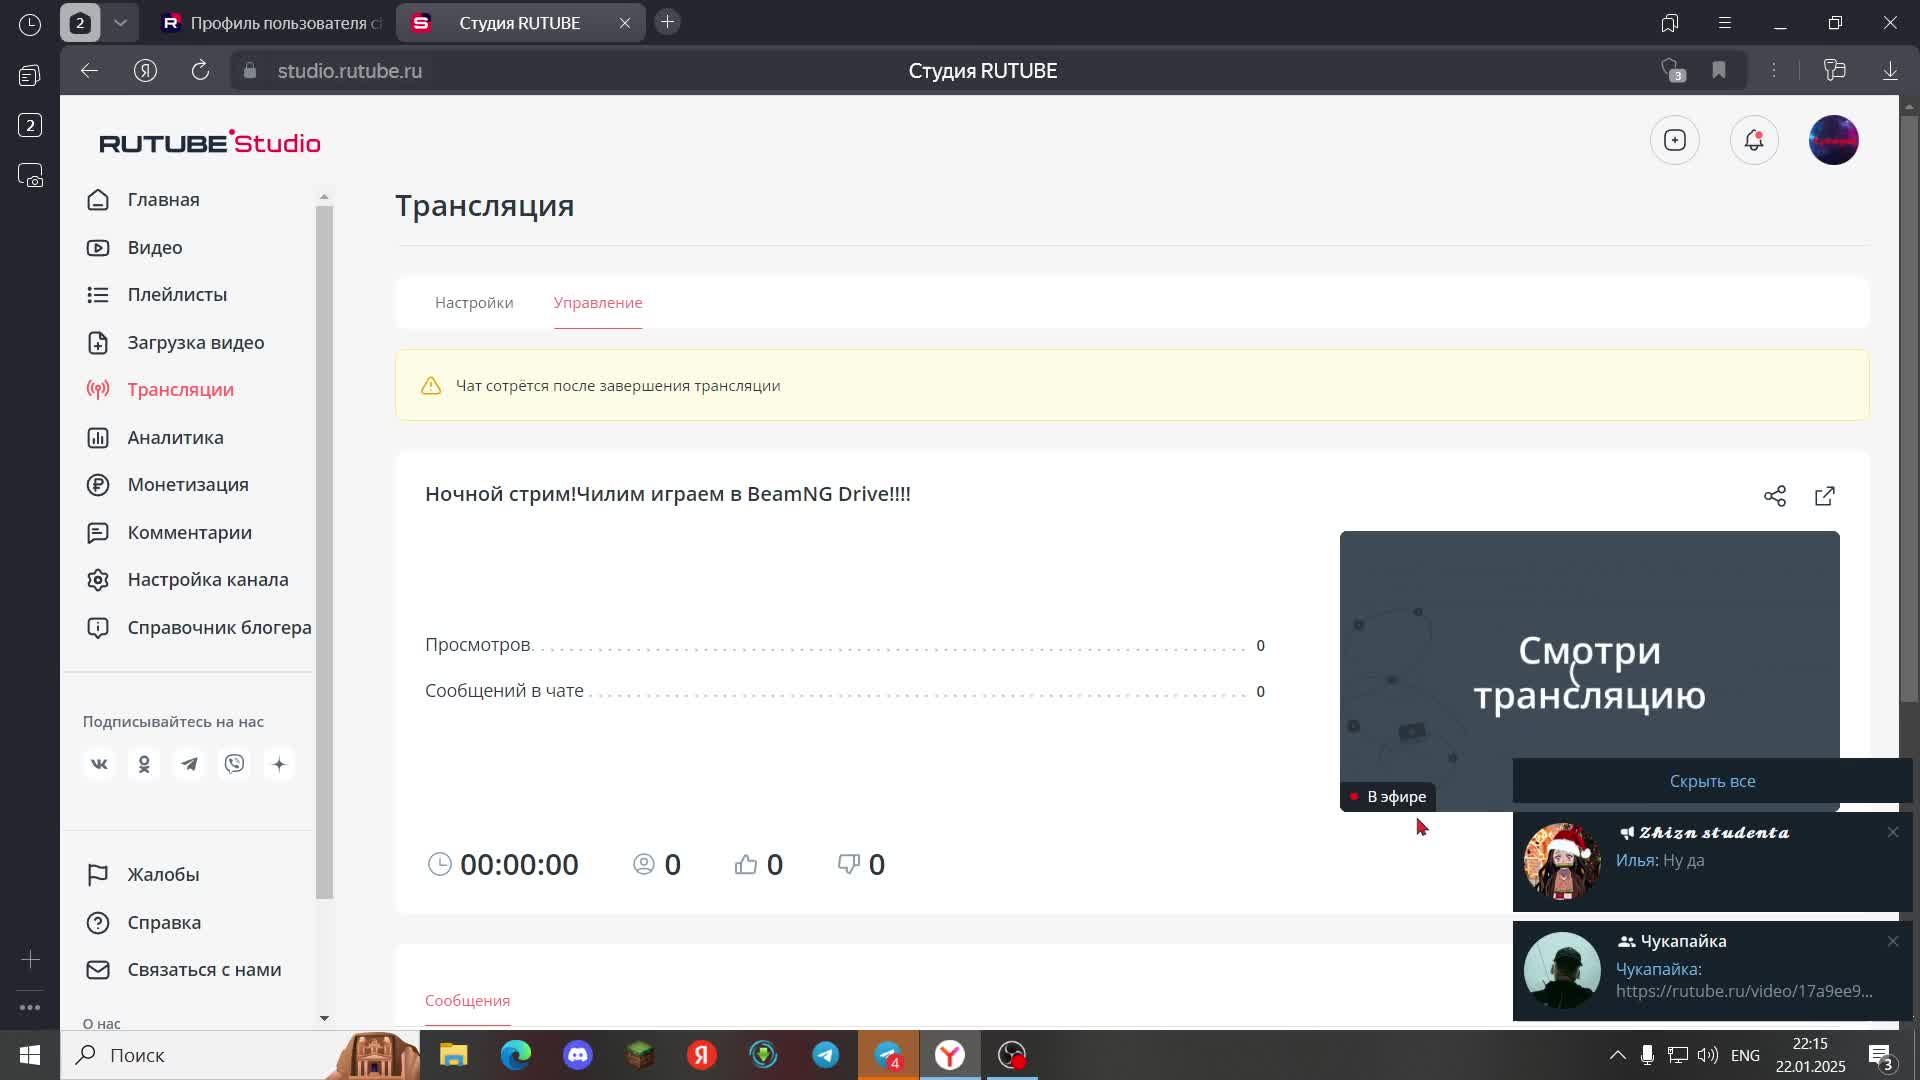The width and height of the screenshot is (1920, 1080).
Task: Click the Yandex home icon in toolbar
Action: tap(145, 71)
